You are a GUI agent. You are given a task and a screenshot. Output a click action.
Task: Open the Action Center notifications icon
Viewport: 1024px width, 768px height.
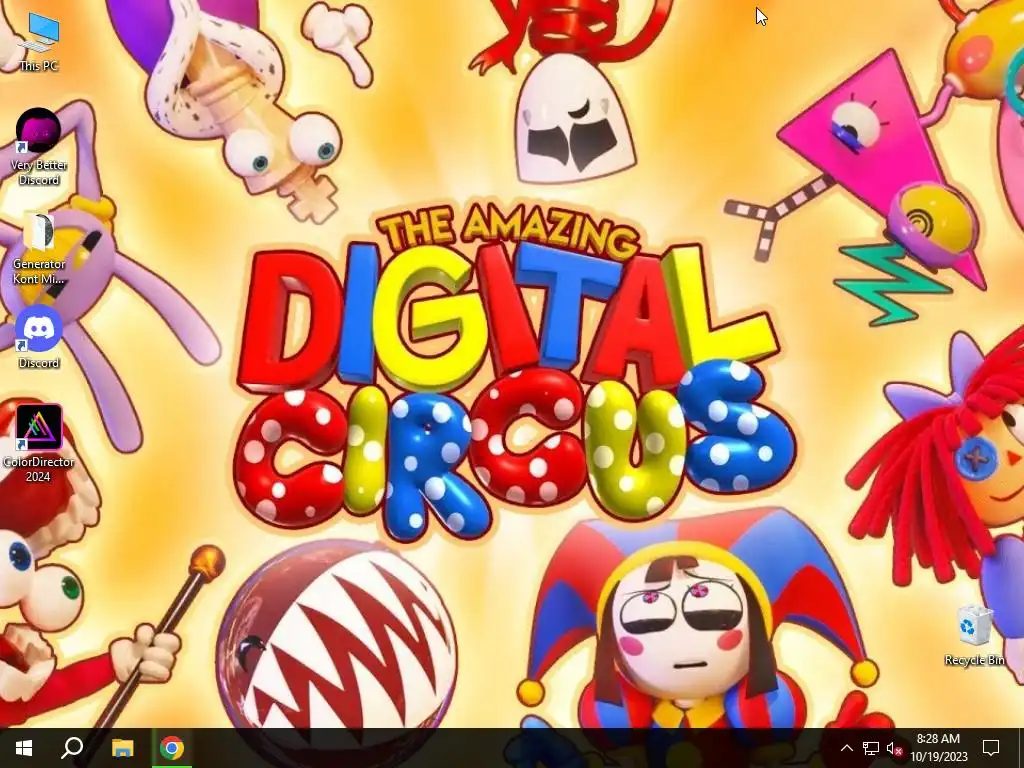(991, 748)
